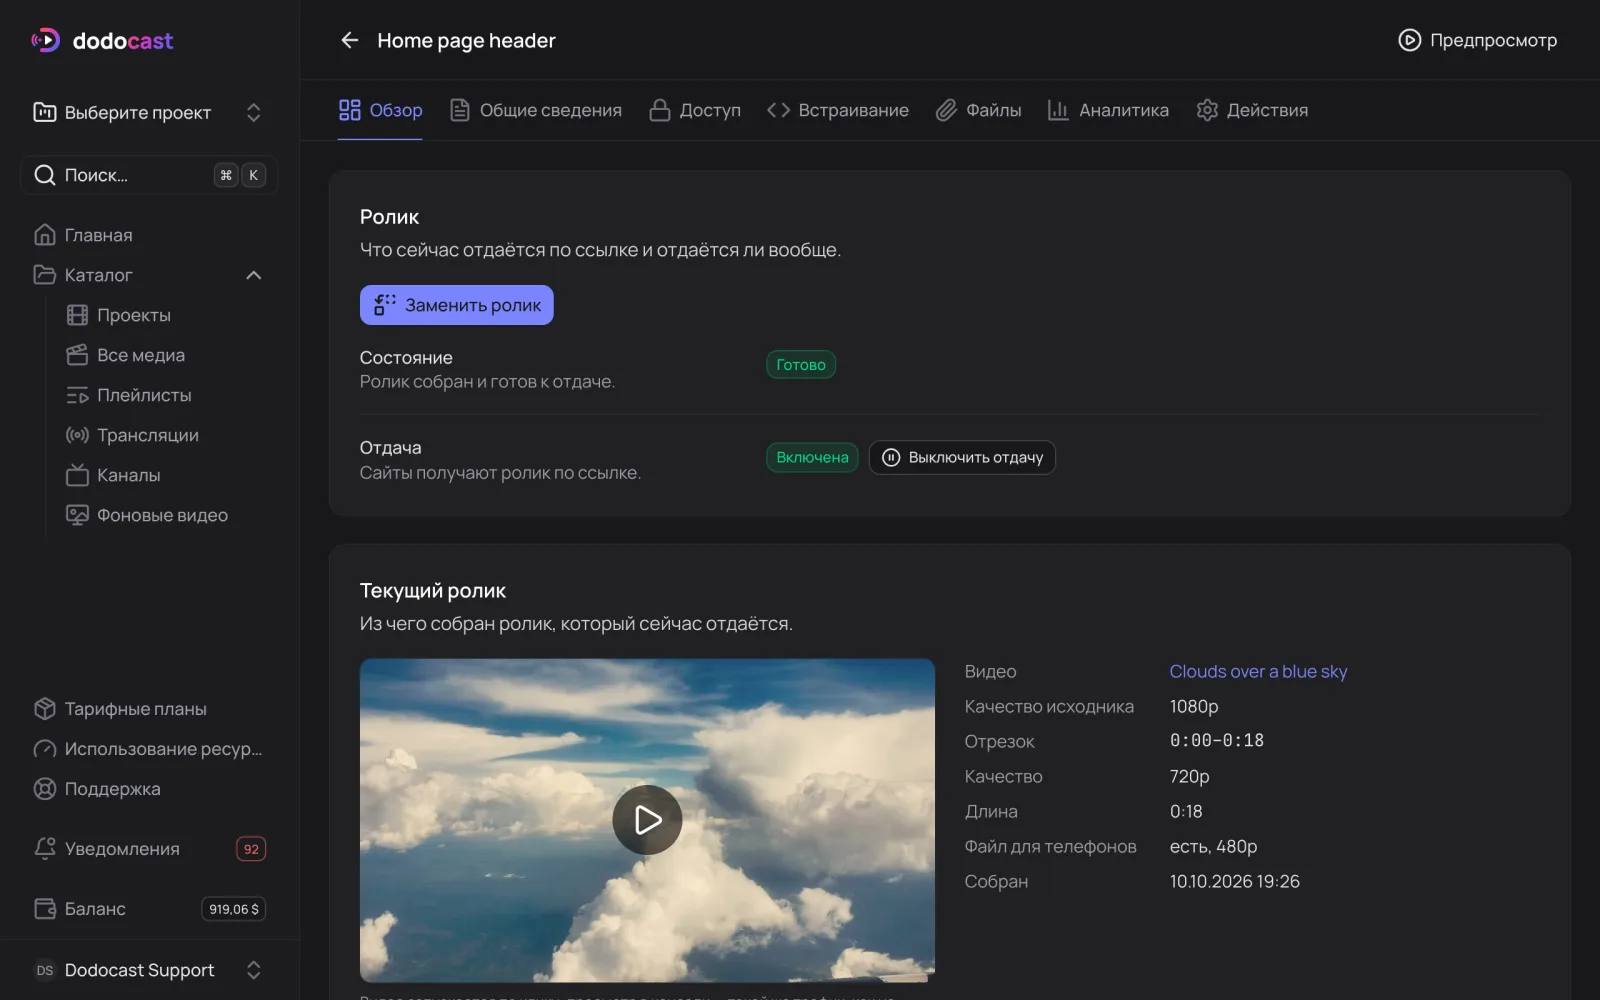
Task: Click the Главная home icon
Action: point(44,235)
